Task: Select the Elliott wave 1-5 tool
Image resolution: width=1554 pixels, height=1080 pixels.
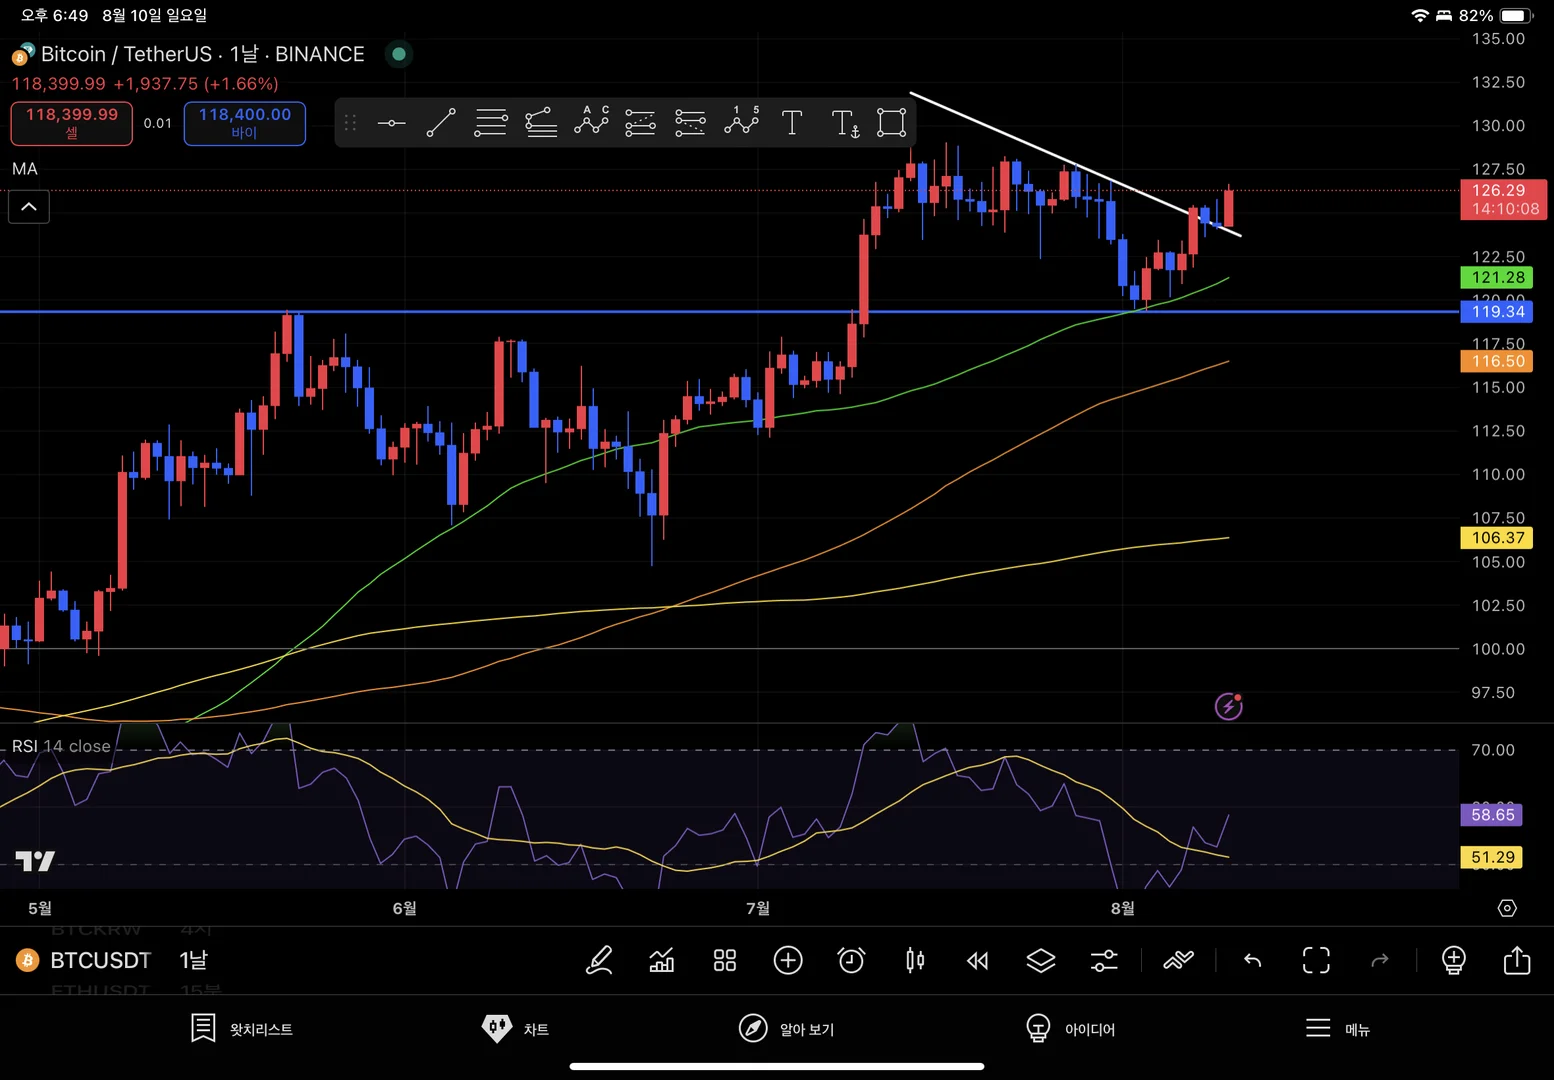Action: point(741,121)
